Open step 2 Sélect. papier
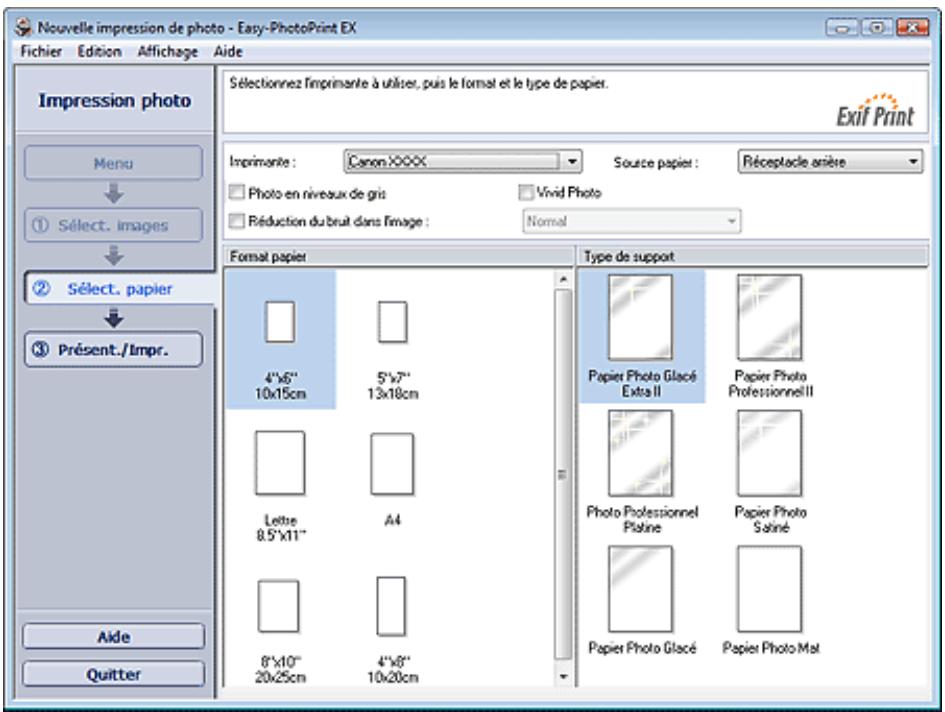945x712 pixels. (x=119, y=288)
